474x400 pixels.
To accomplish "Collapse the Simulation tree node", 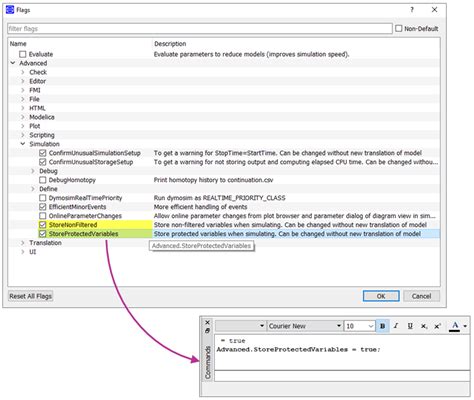I will click(23, 144).
